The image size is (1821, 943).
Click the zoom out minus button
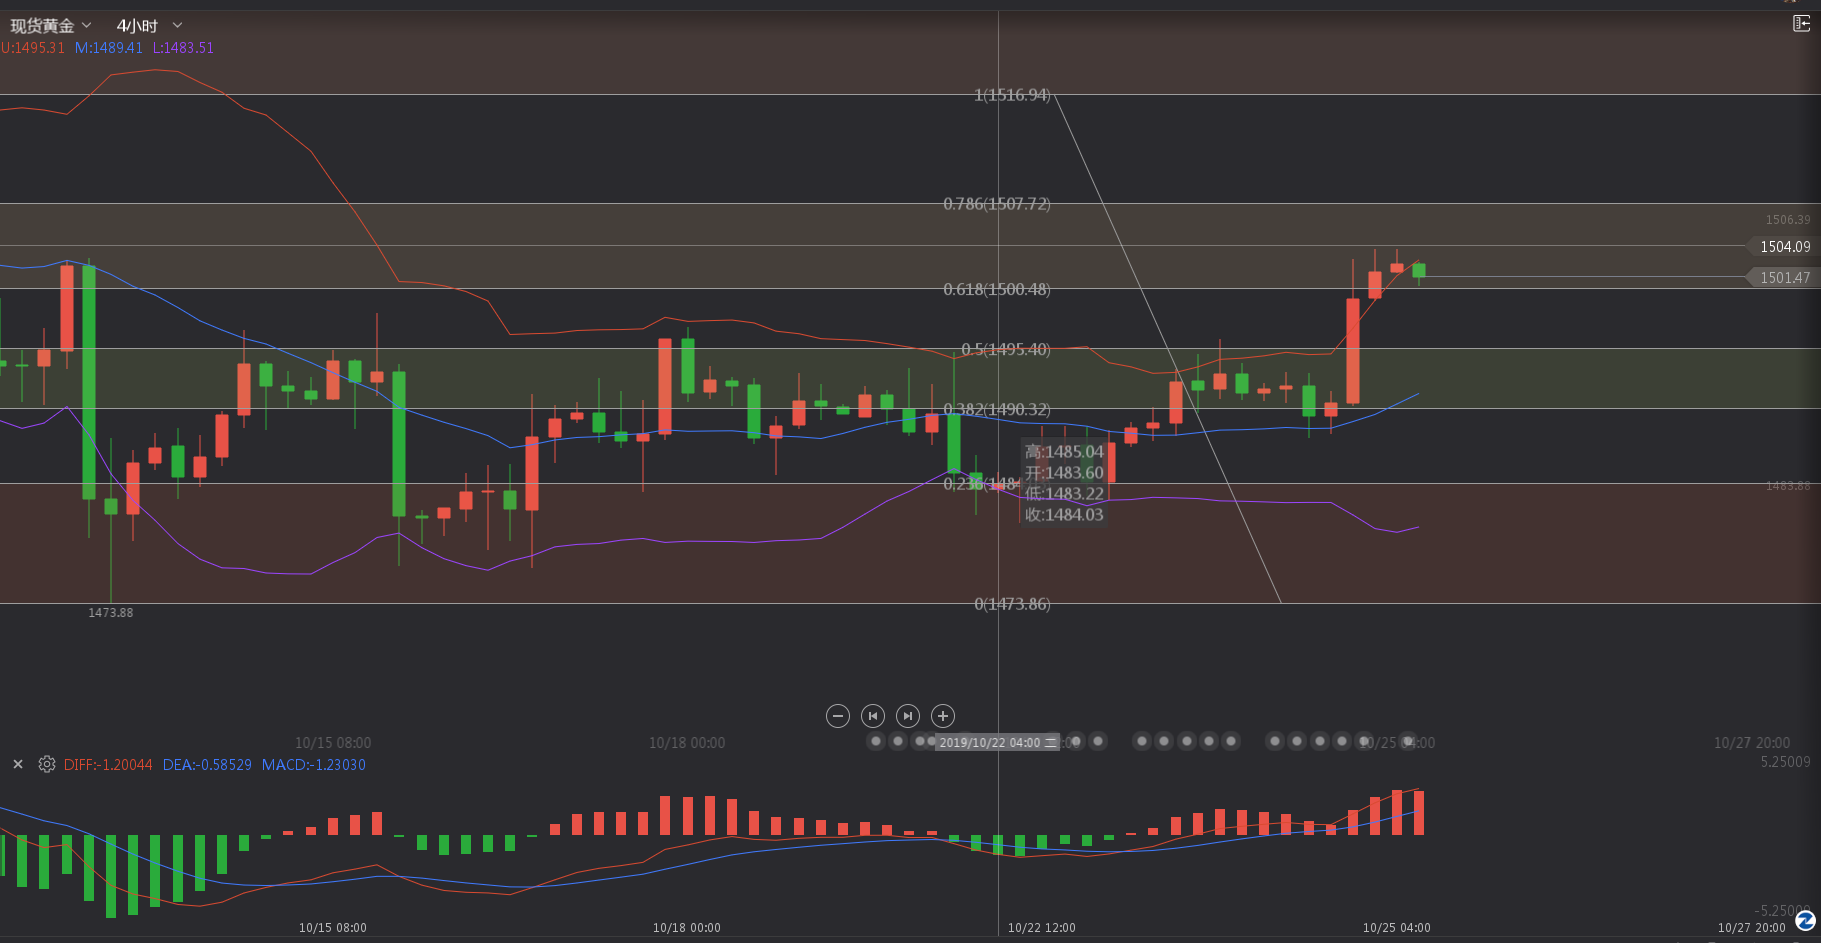838,716
